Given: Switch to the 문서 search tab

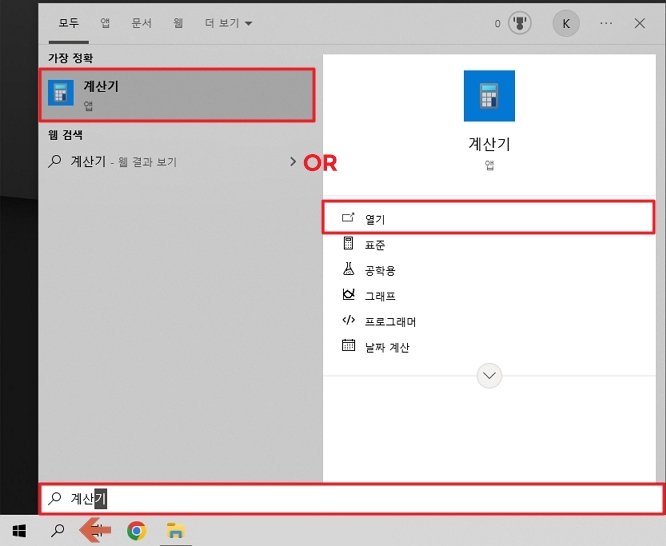Looking at the screenshot, I should click(141, 23).
